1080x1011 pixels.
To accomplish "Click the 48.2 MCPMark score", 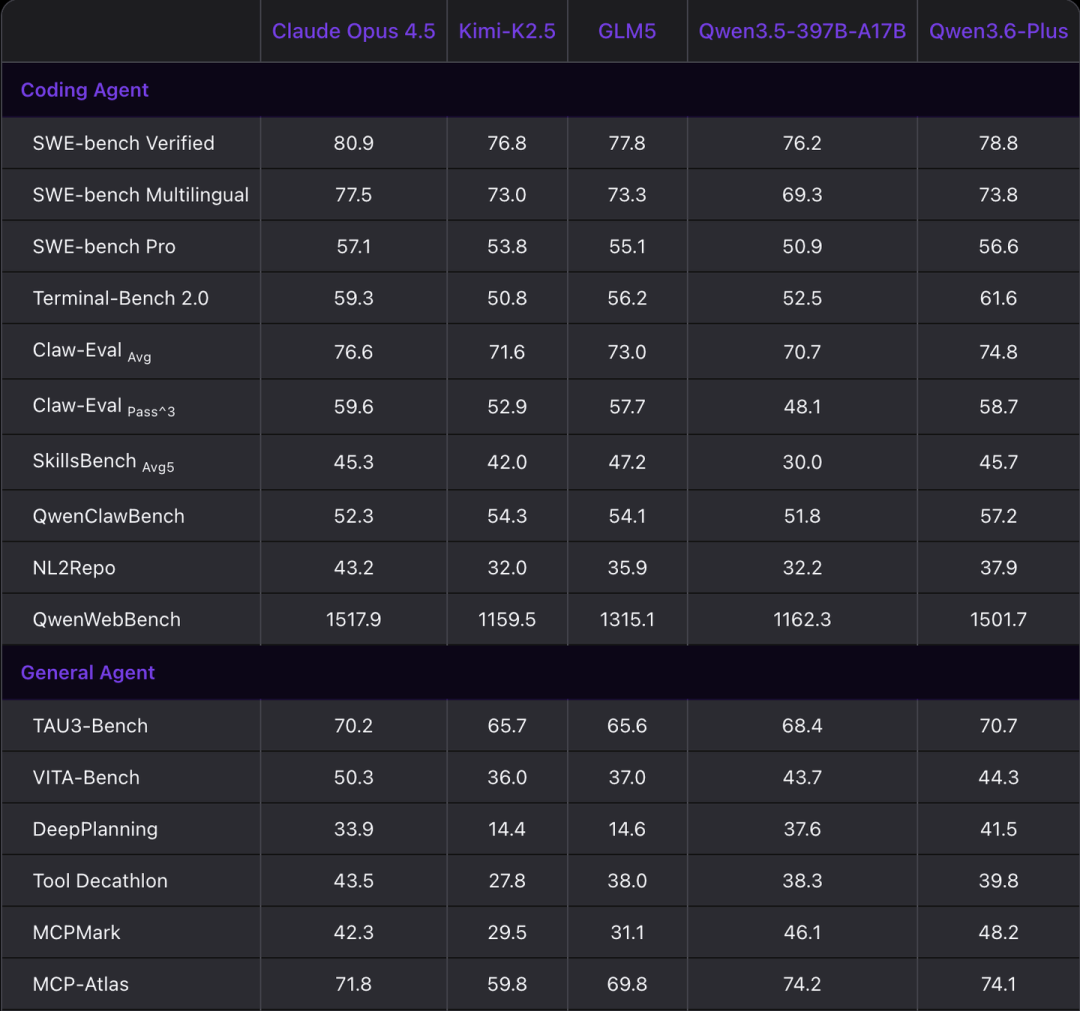I will pos(998,932).
